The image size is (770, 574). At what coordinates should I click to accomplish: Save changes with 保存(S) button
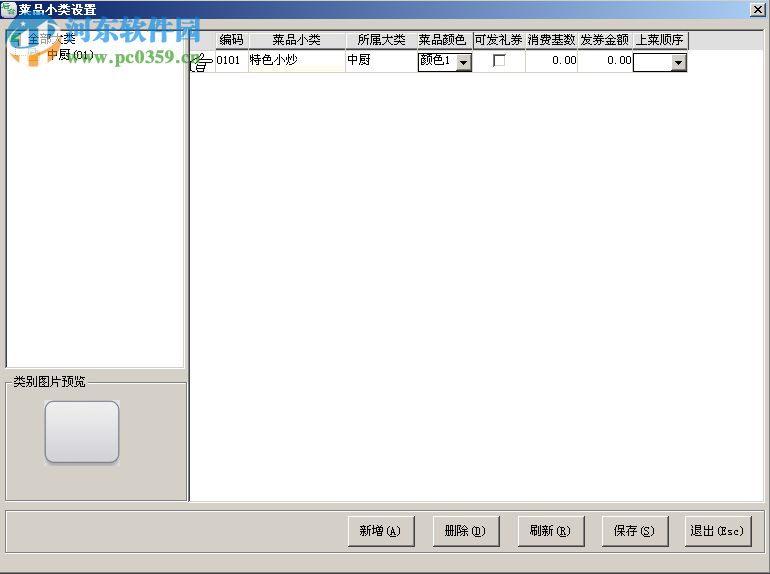tap(635, 531)
